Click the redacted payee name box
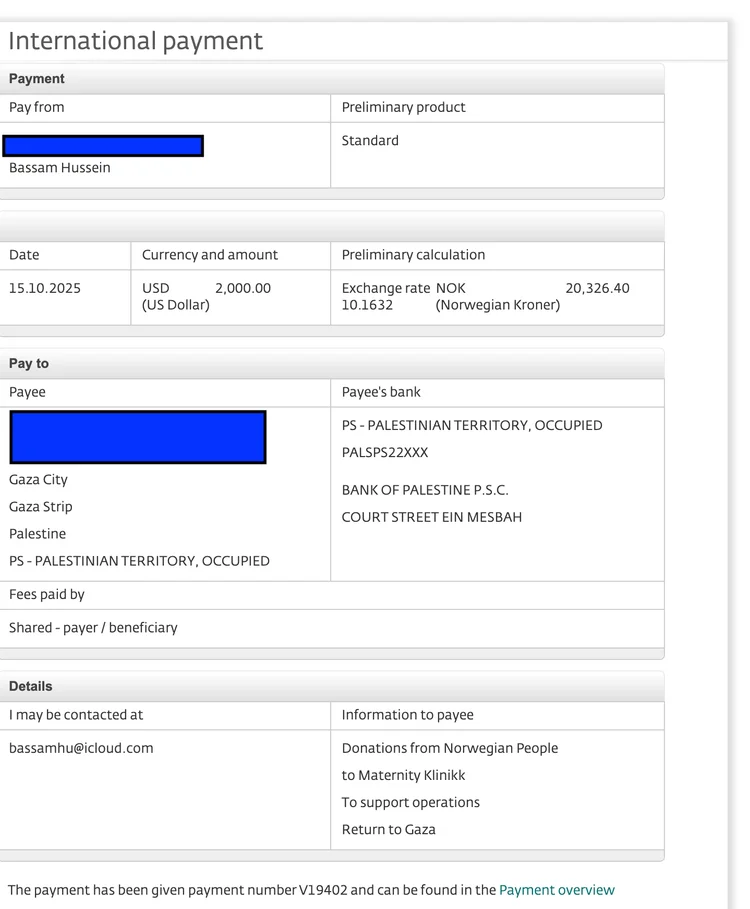Image resolution: width=750 pixels, height=909 pixels. point(138,437)
